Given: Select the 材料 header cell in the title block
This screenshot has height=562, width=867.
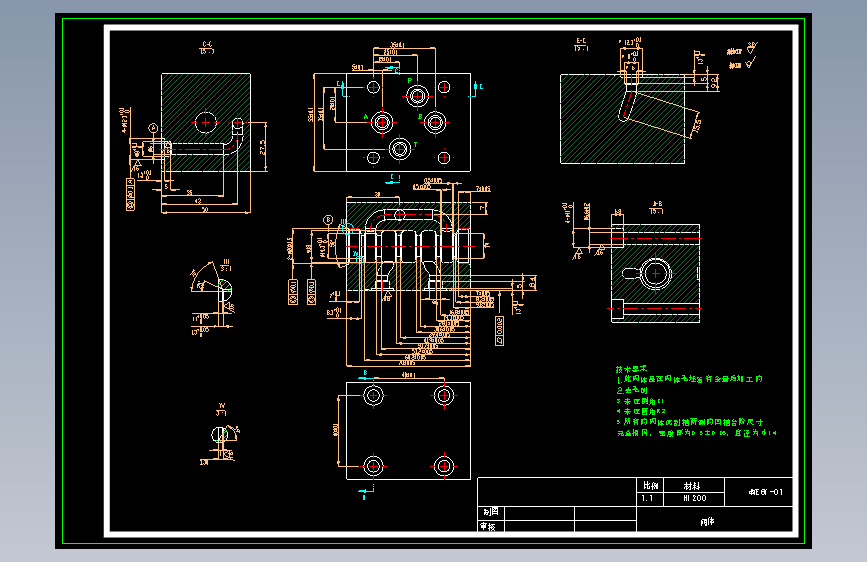Looking at the screenshot, I should tap(694, 486).
